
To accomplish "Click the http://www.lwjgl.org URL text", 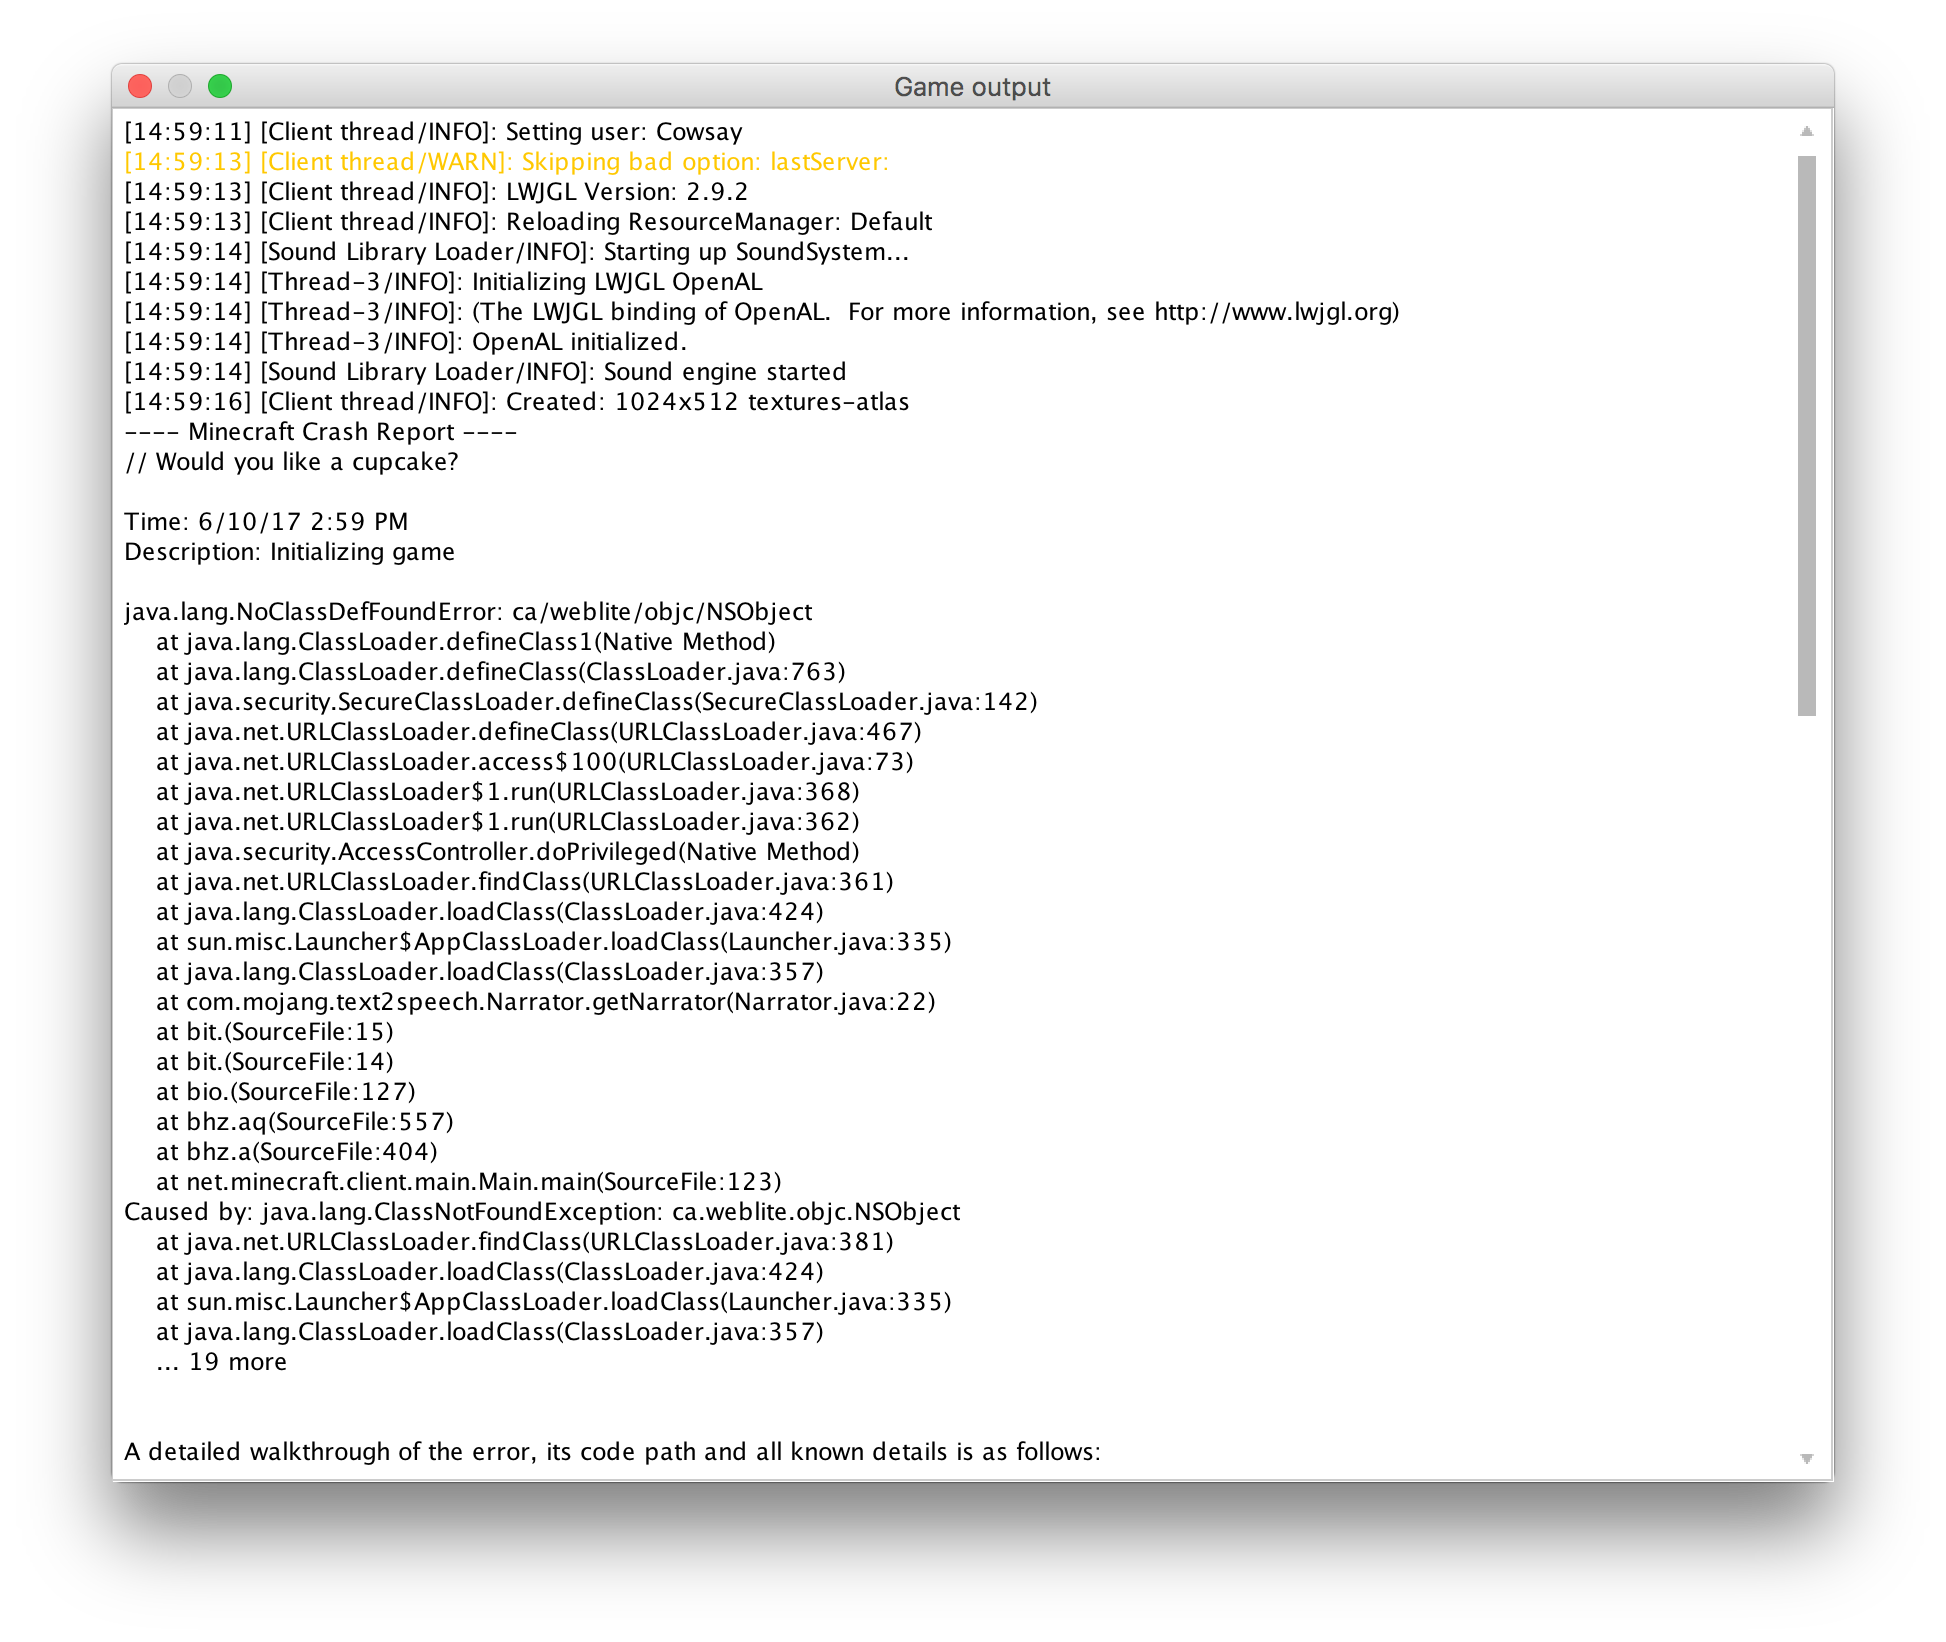I will click(x=1272, y=312).
